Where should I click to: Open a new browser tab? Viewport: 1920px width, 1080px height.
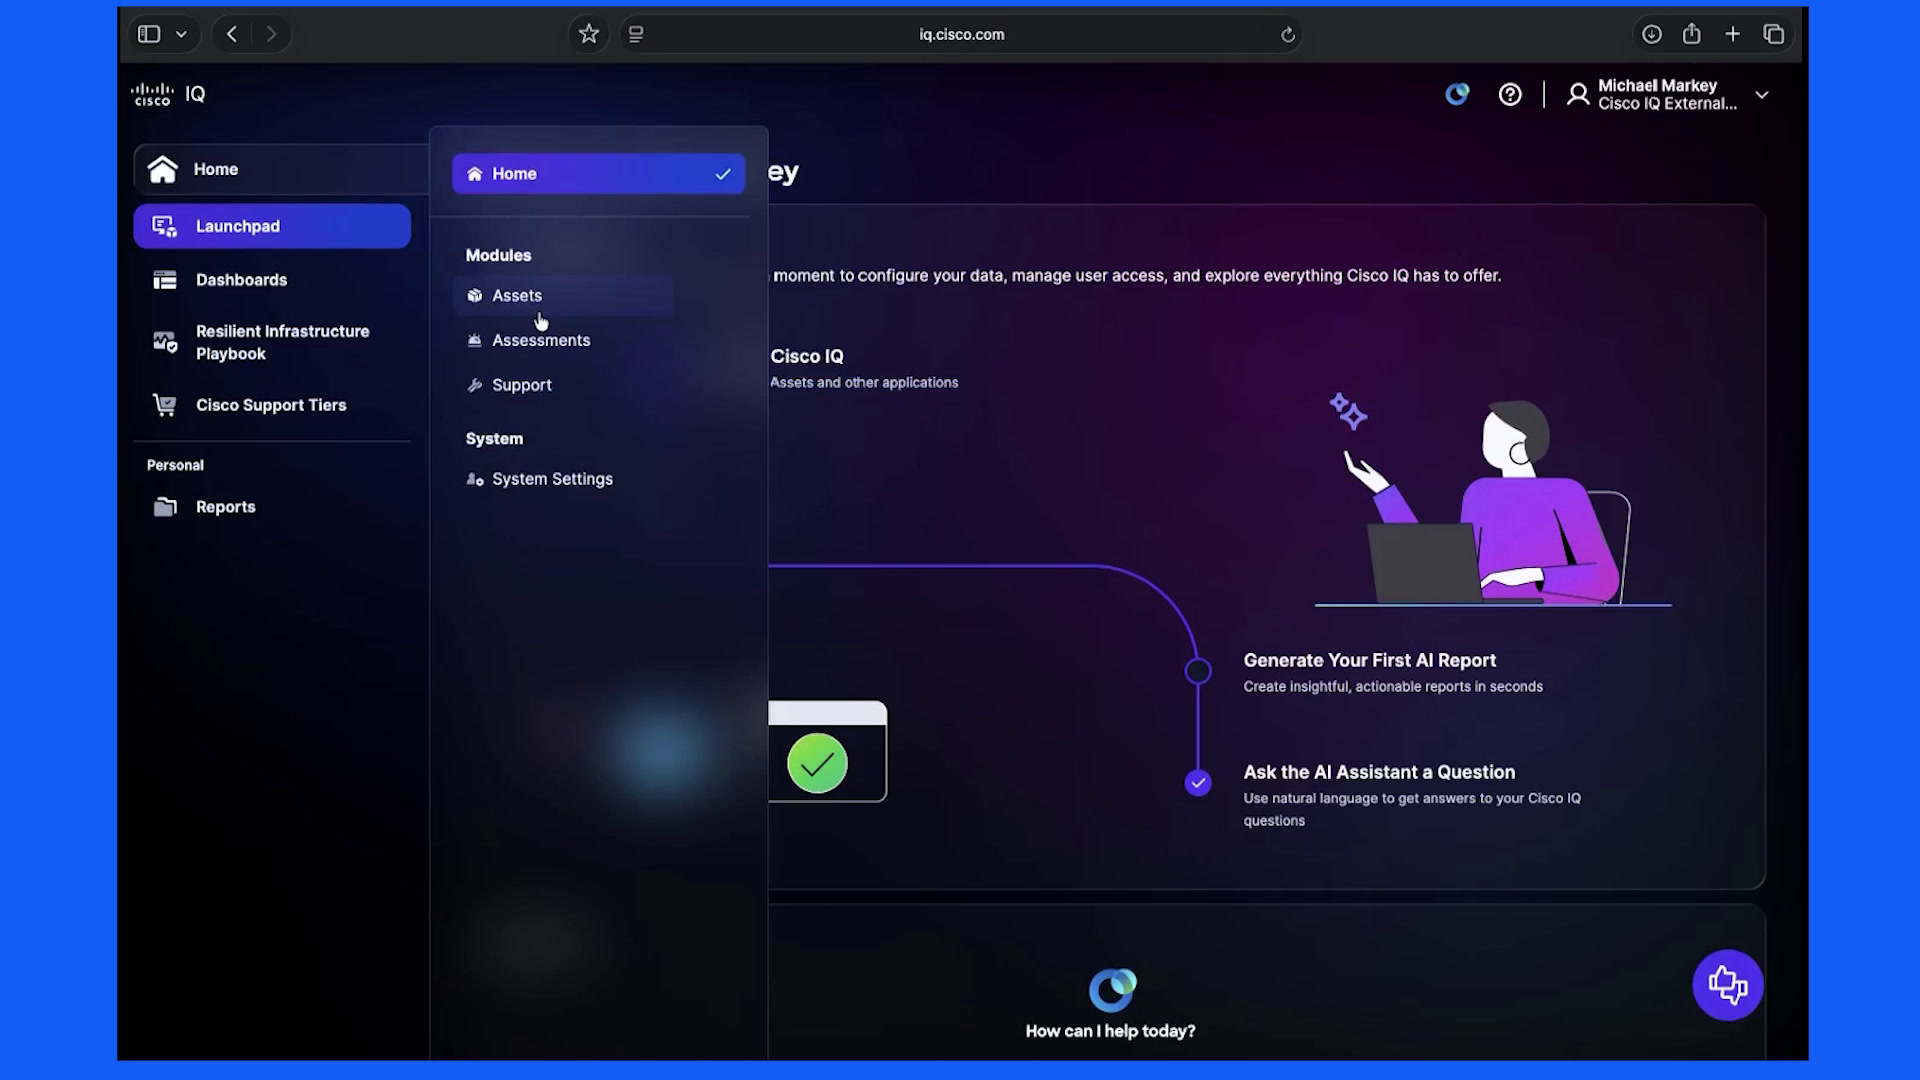(x=1733, y=34)
